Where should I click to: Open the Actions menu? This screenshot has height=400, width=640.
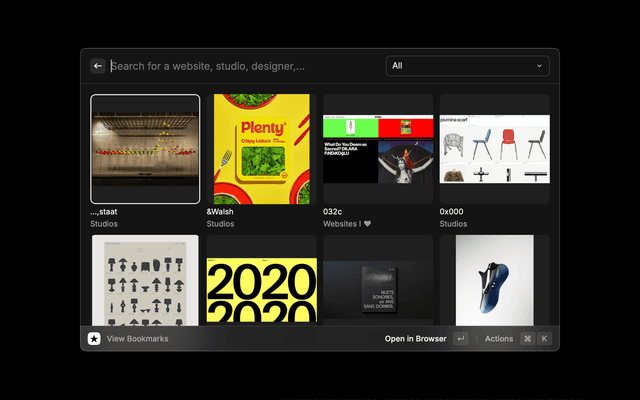tap(499, 339)
